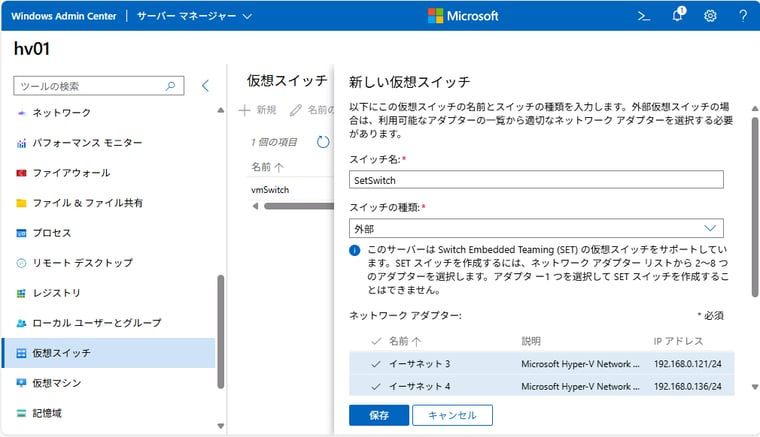
Task: Toggle the イーサネット 3 adapter checkmark
Action: click(x=376, y=363)
